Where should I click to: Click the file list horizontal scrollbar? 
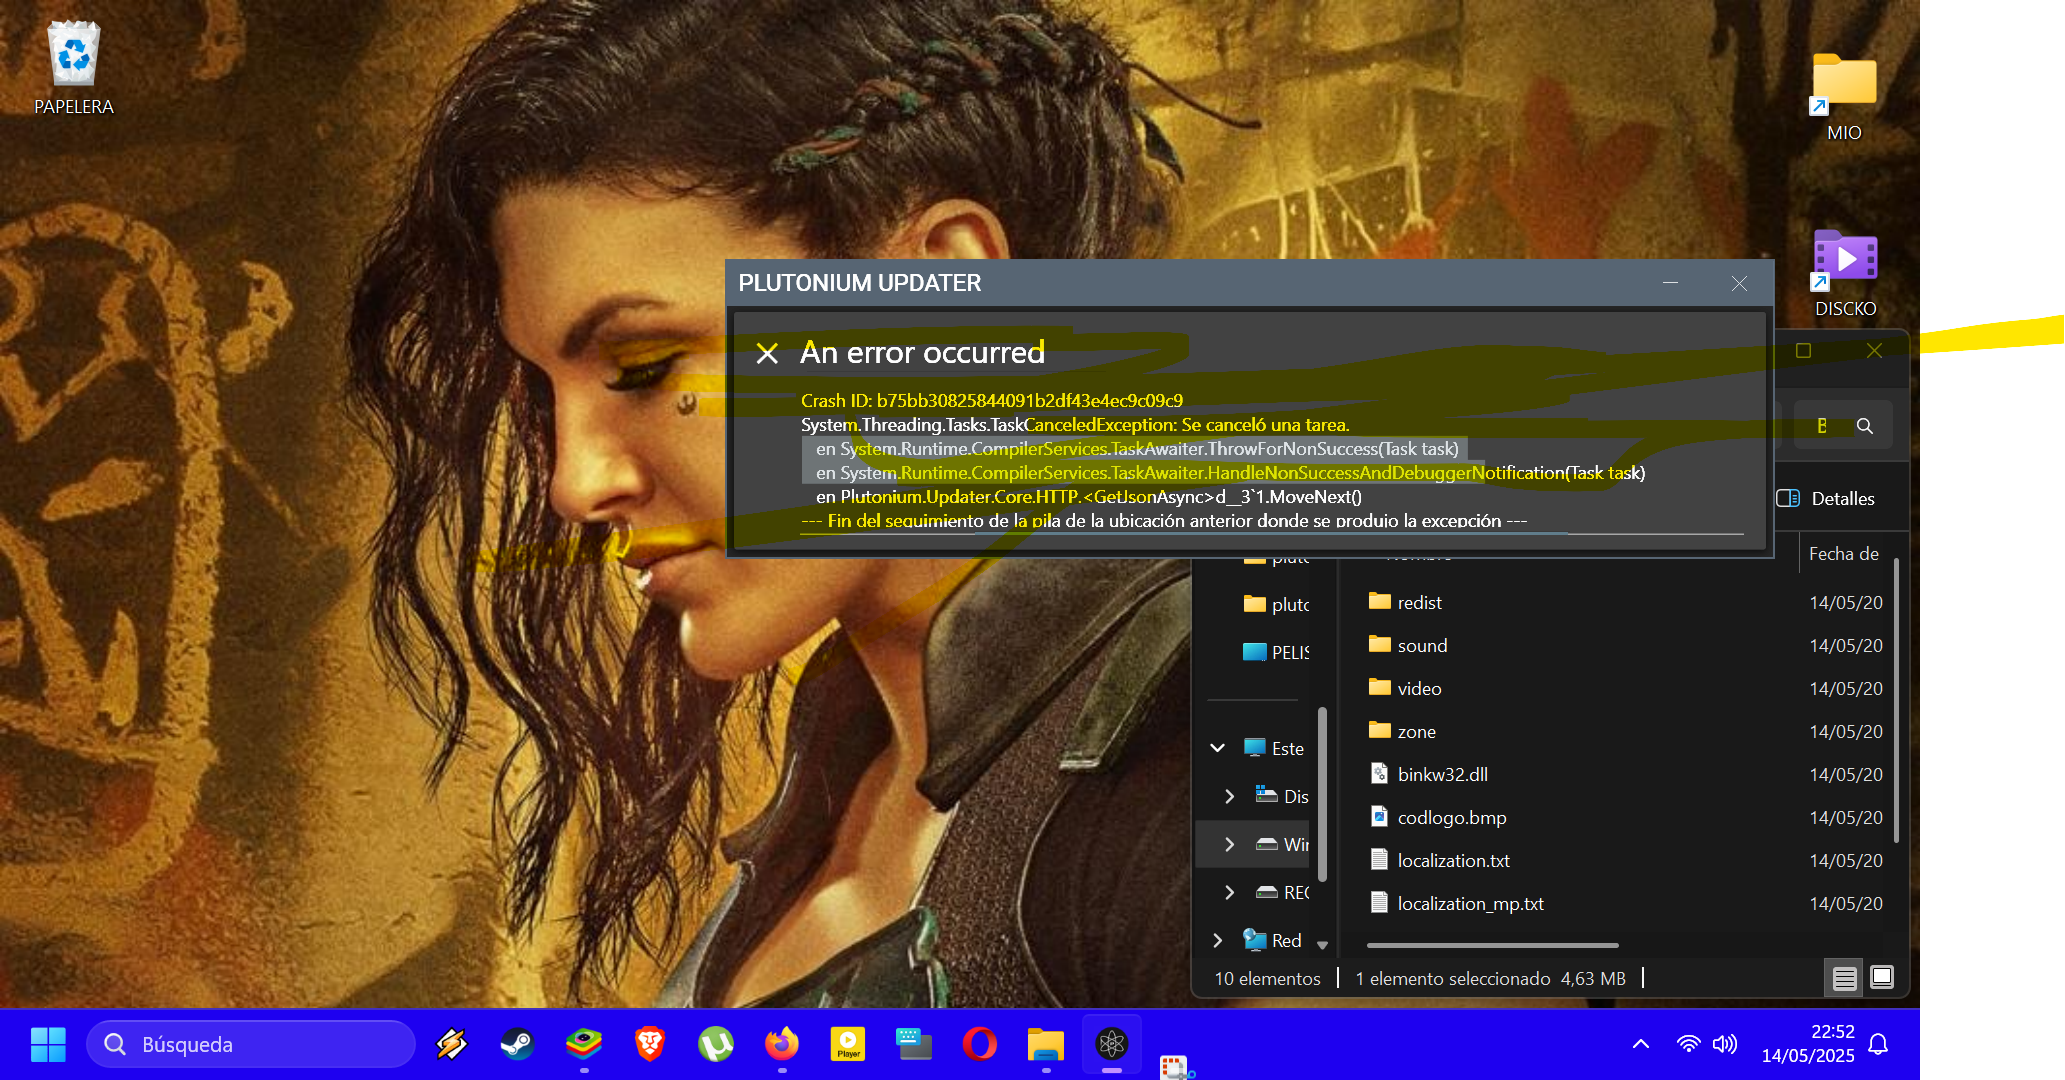[1492, 945]
